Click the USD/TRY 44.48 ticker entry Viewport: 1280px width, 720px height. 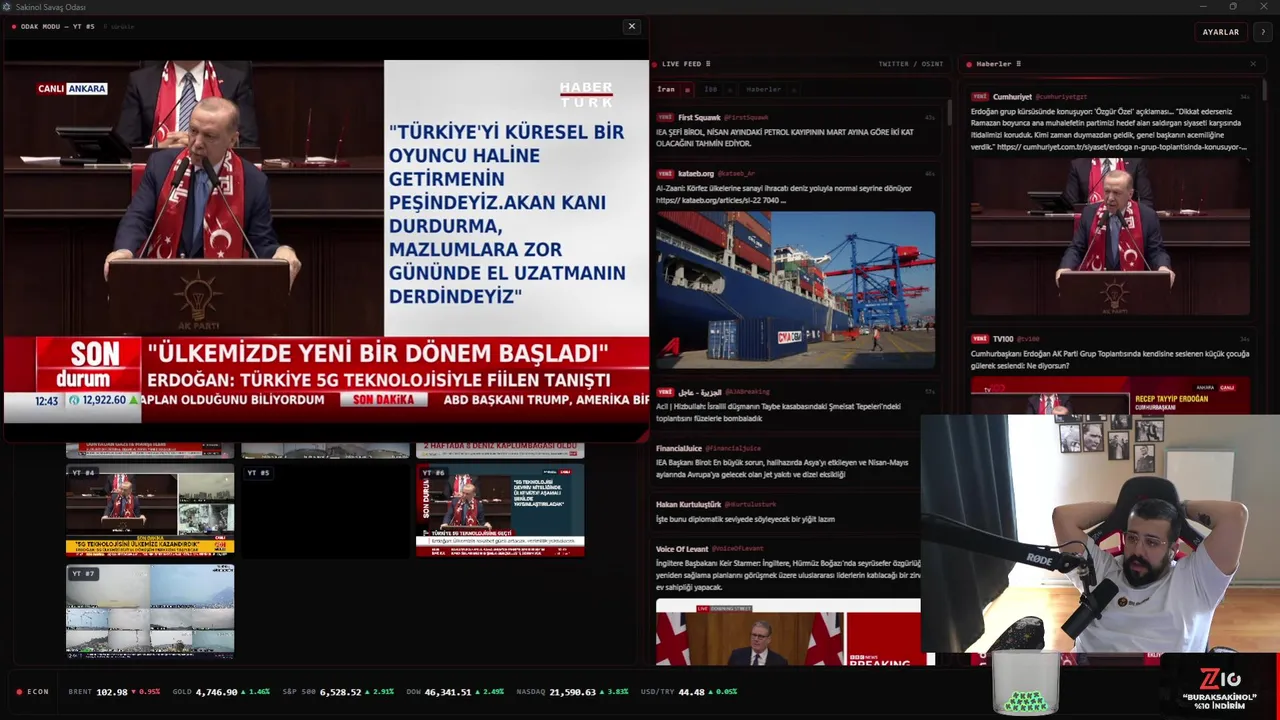tap(688, 692)
